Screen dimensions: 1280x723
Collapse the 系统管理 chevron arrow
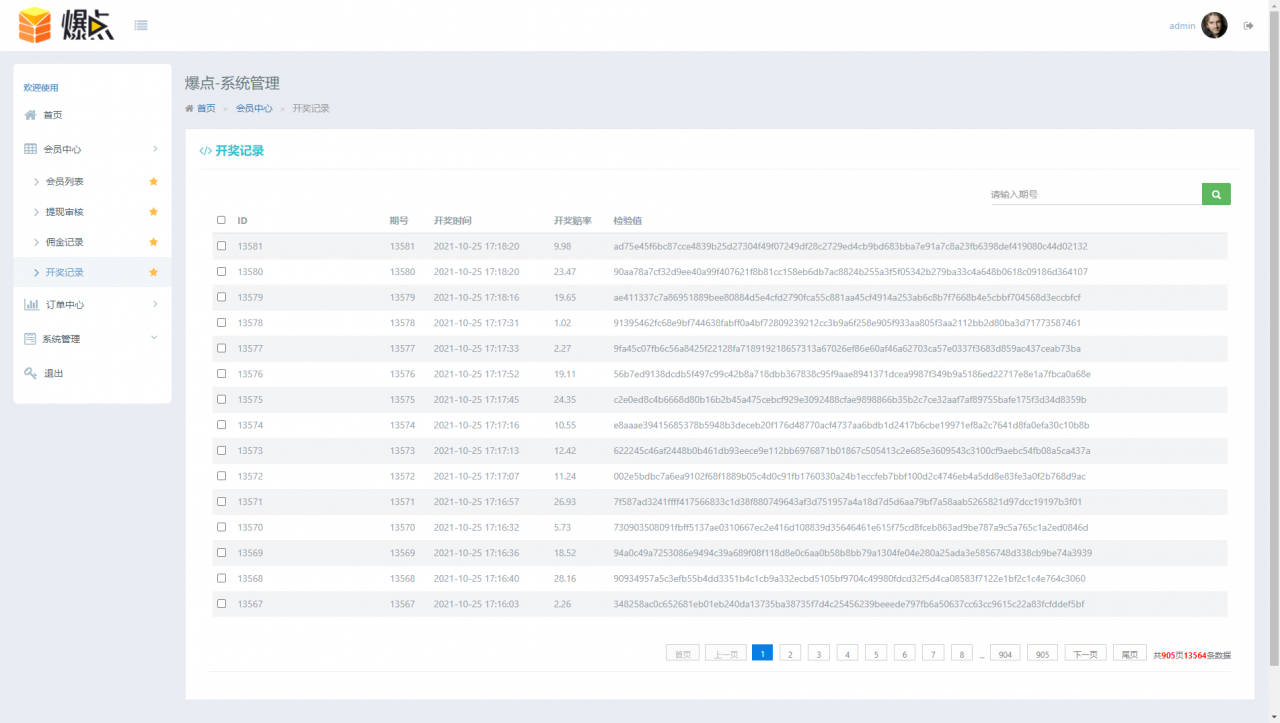(154, 338)
